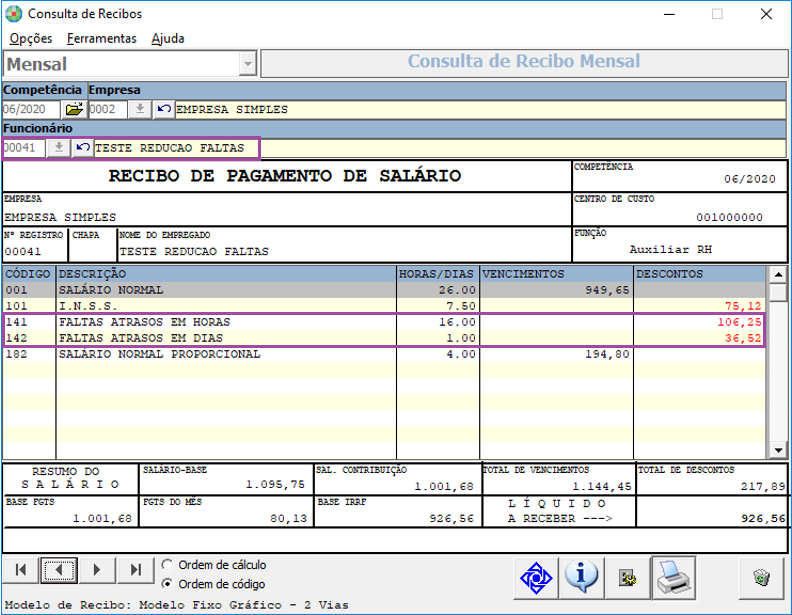This screenshot has height=615, width=792.
Task: Click the Modelo de Recibo status text
Action: tap(176, 604)
